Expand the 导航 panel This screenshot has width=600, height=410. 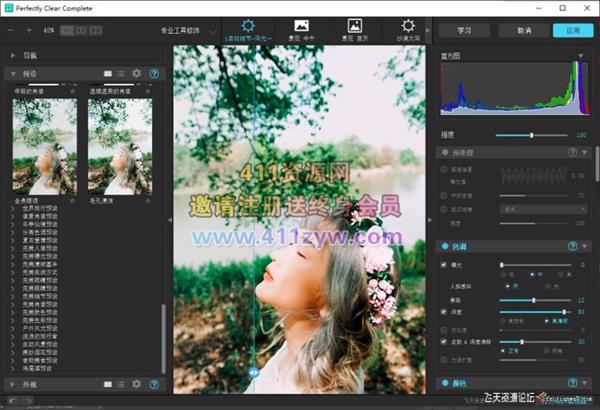pyautogui.click(x=12, y=56)
